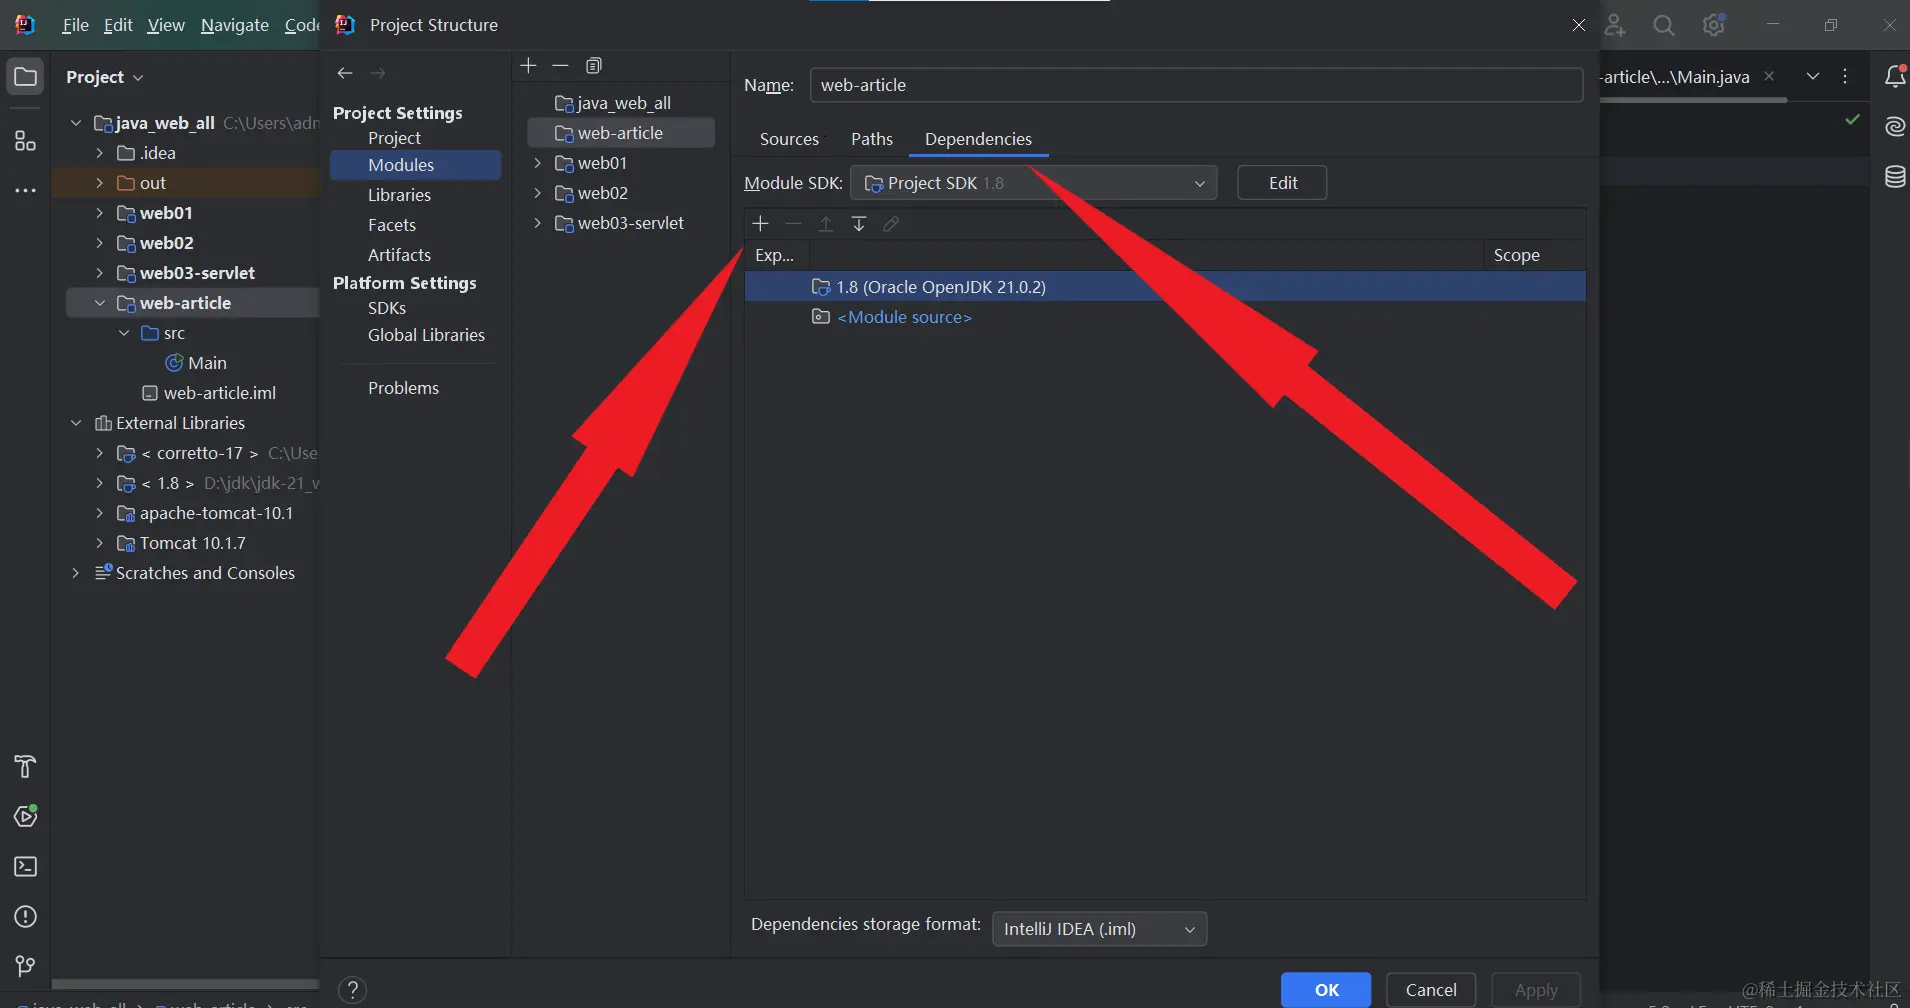Open the View menu

166,25
